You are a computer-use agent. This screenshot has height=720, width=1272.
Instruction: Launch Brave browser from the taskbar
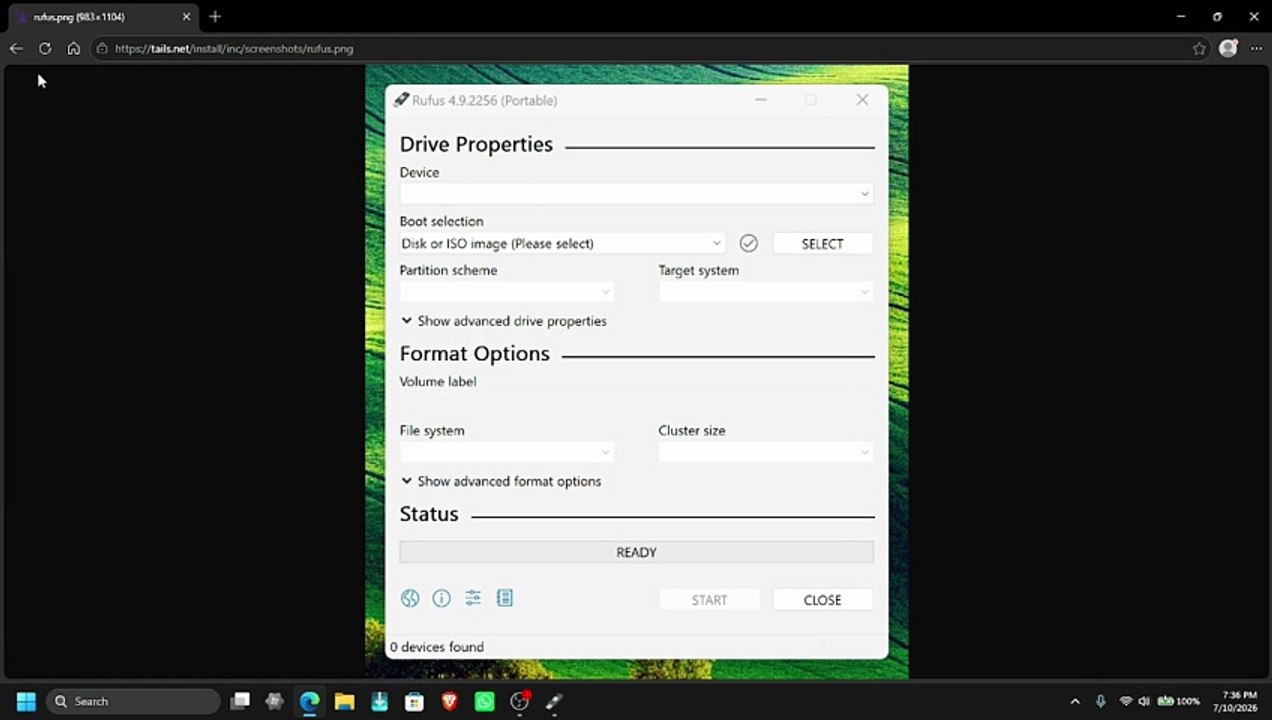[449, 701]
